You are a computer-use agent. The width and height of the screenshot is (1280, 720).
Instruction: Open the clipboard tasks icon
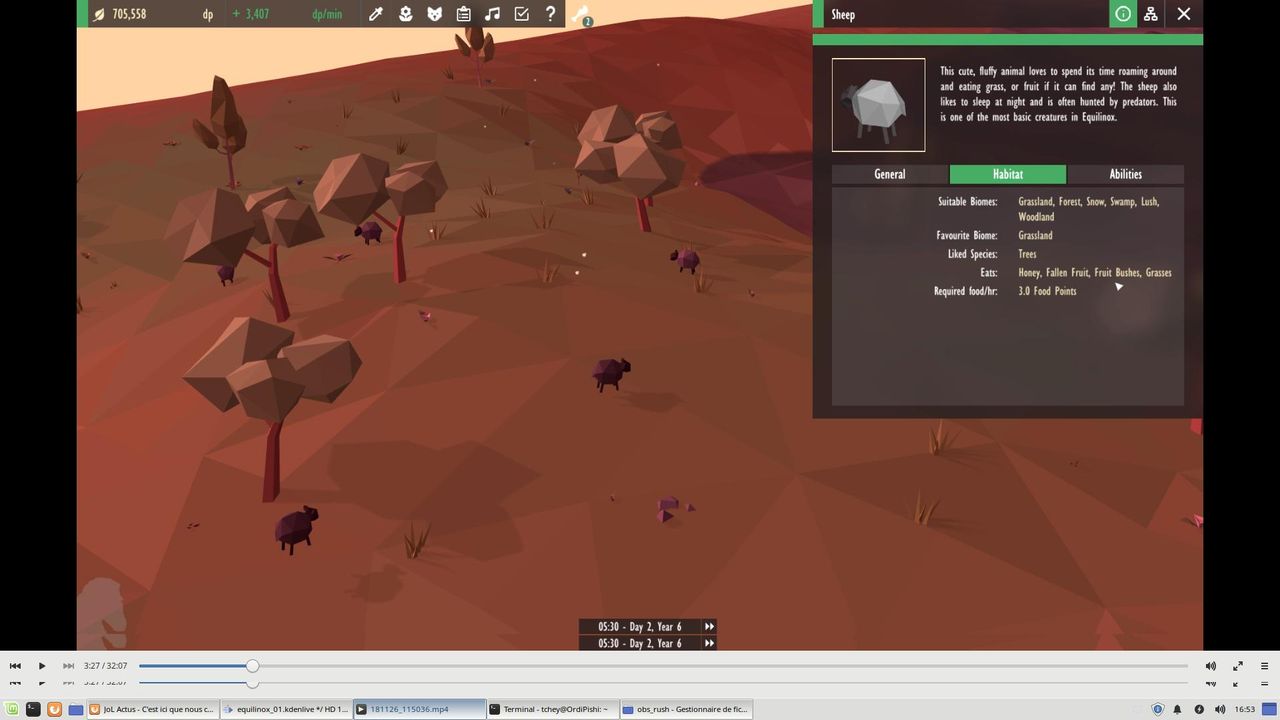tap(463, 14)
